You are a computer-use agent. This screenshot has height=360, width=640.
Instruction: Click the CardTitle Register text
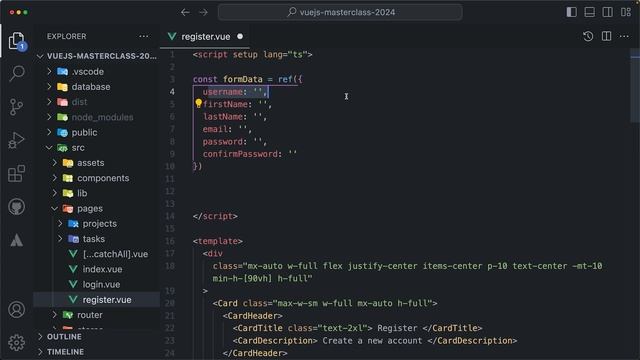coord(397,328)
